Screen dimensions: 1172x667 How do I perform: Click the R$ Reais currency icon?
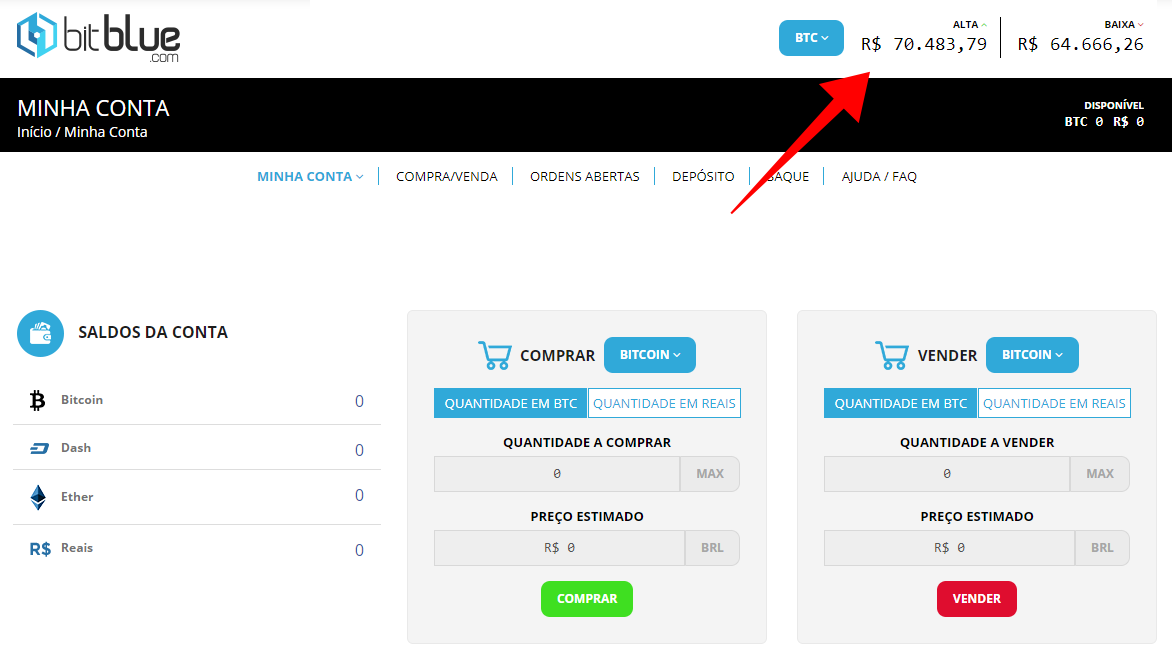point(38,547)
